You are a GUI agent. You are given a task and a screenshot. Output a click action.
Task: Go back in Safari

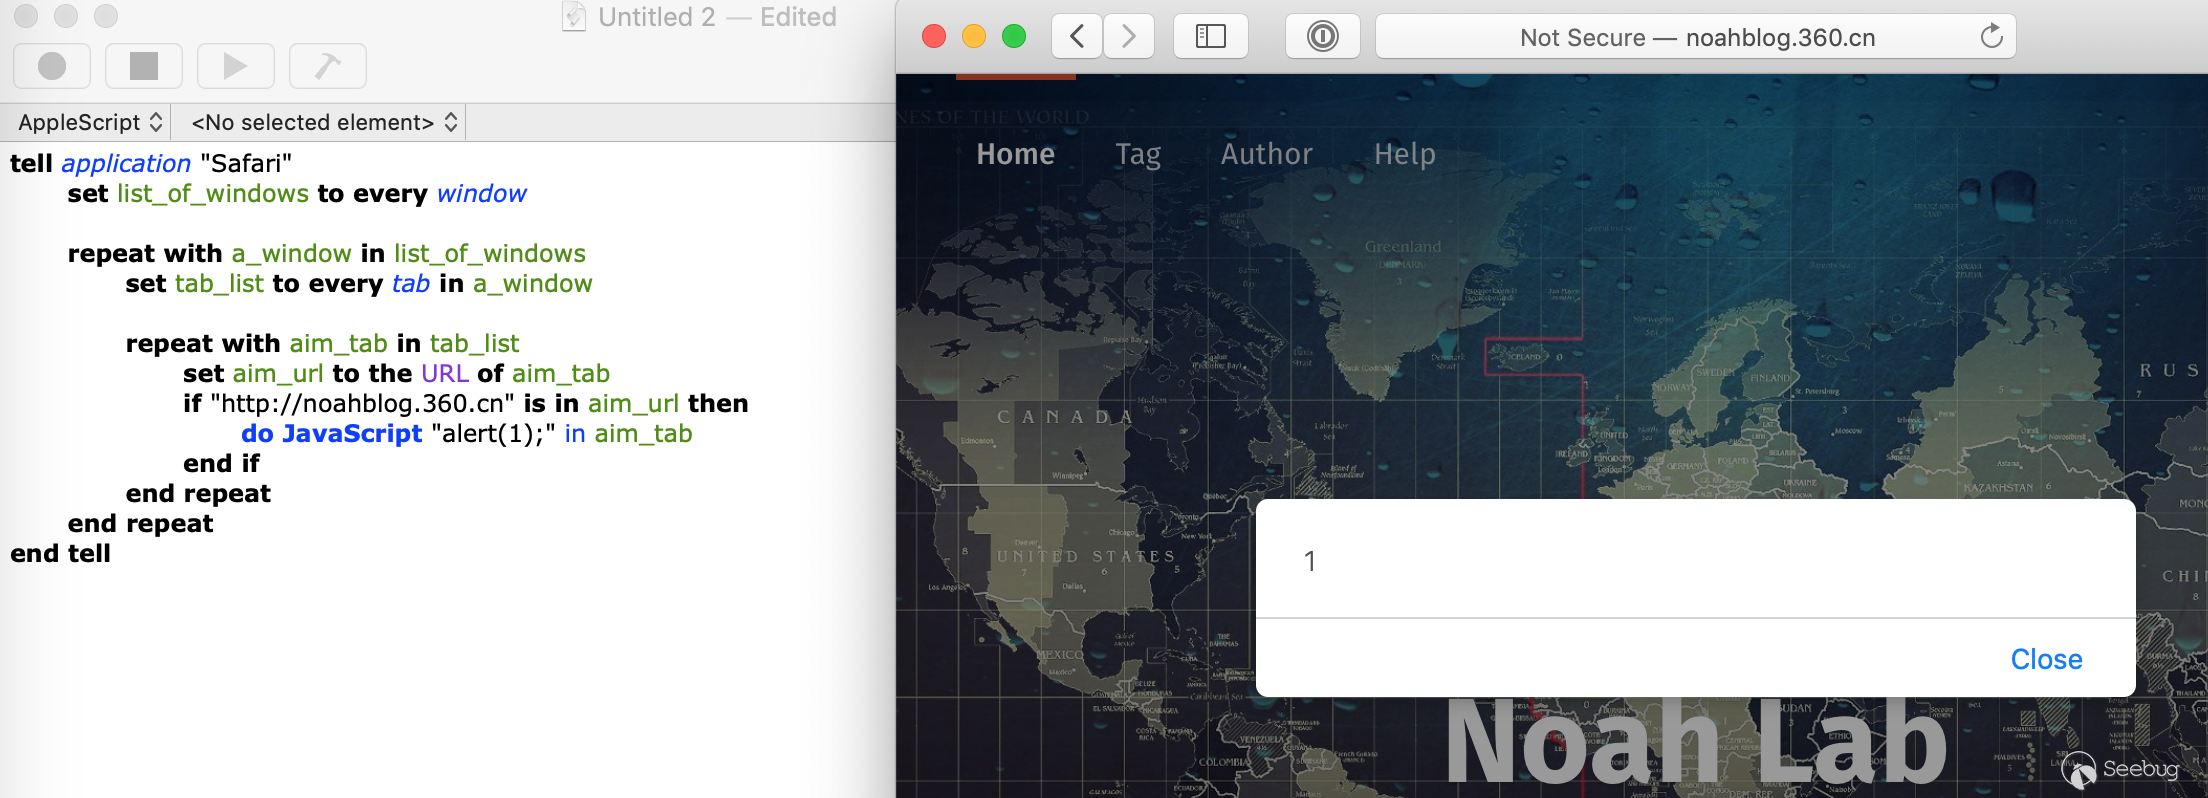coord(1077,37)
